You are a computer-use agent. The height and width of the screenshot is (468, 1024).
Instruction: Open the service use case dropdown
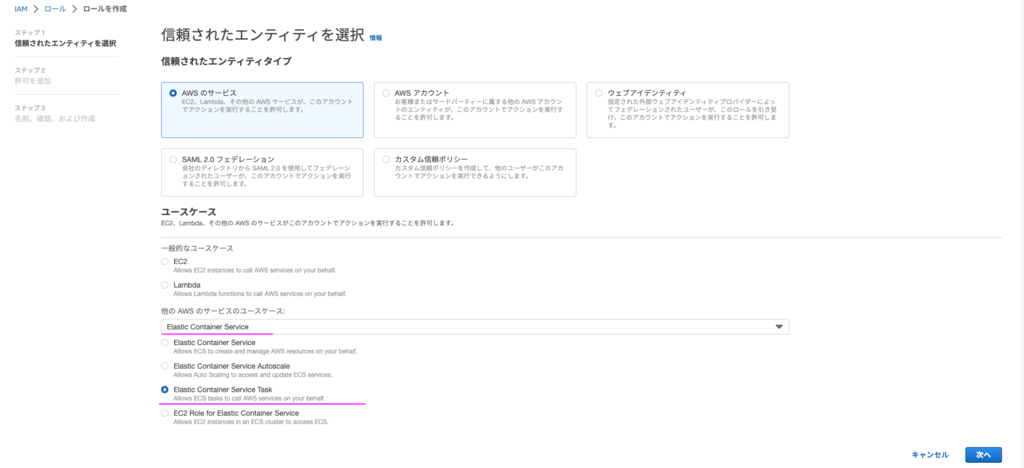click(x=475, y=326)
